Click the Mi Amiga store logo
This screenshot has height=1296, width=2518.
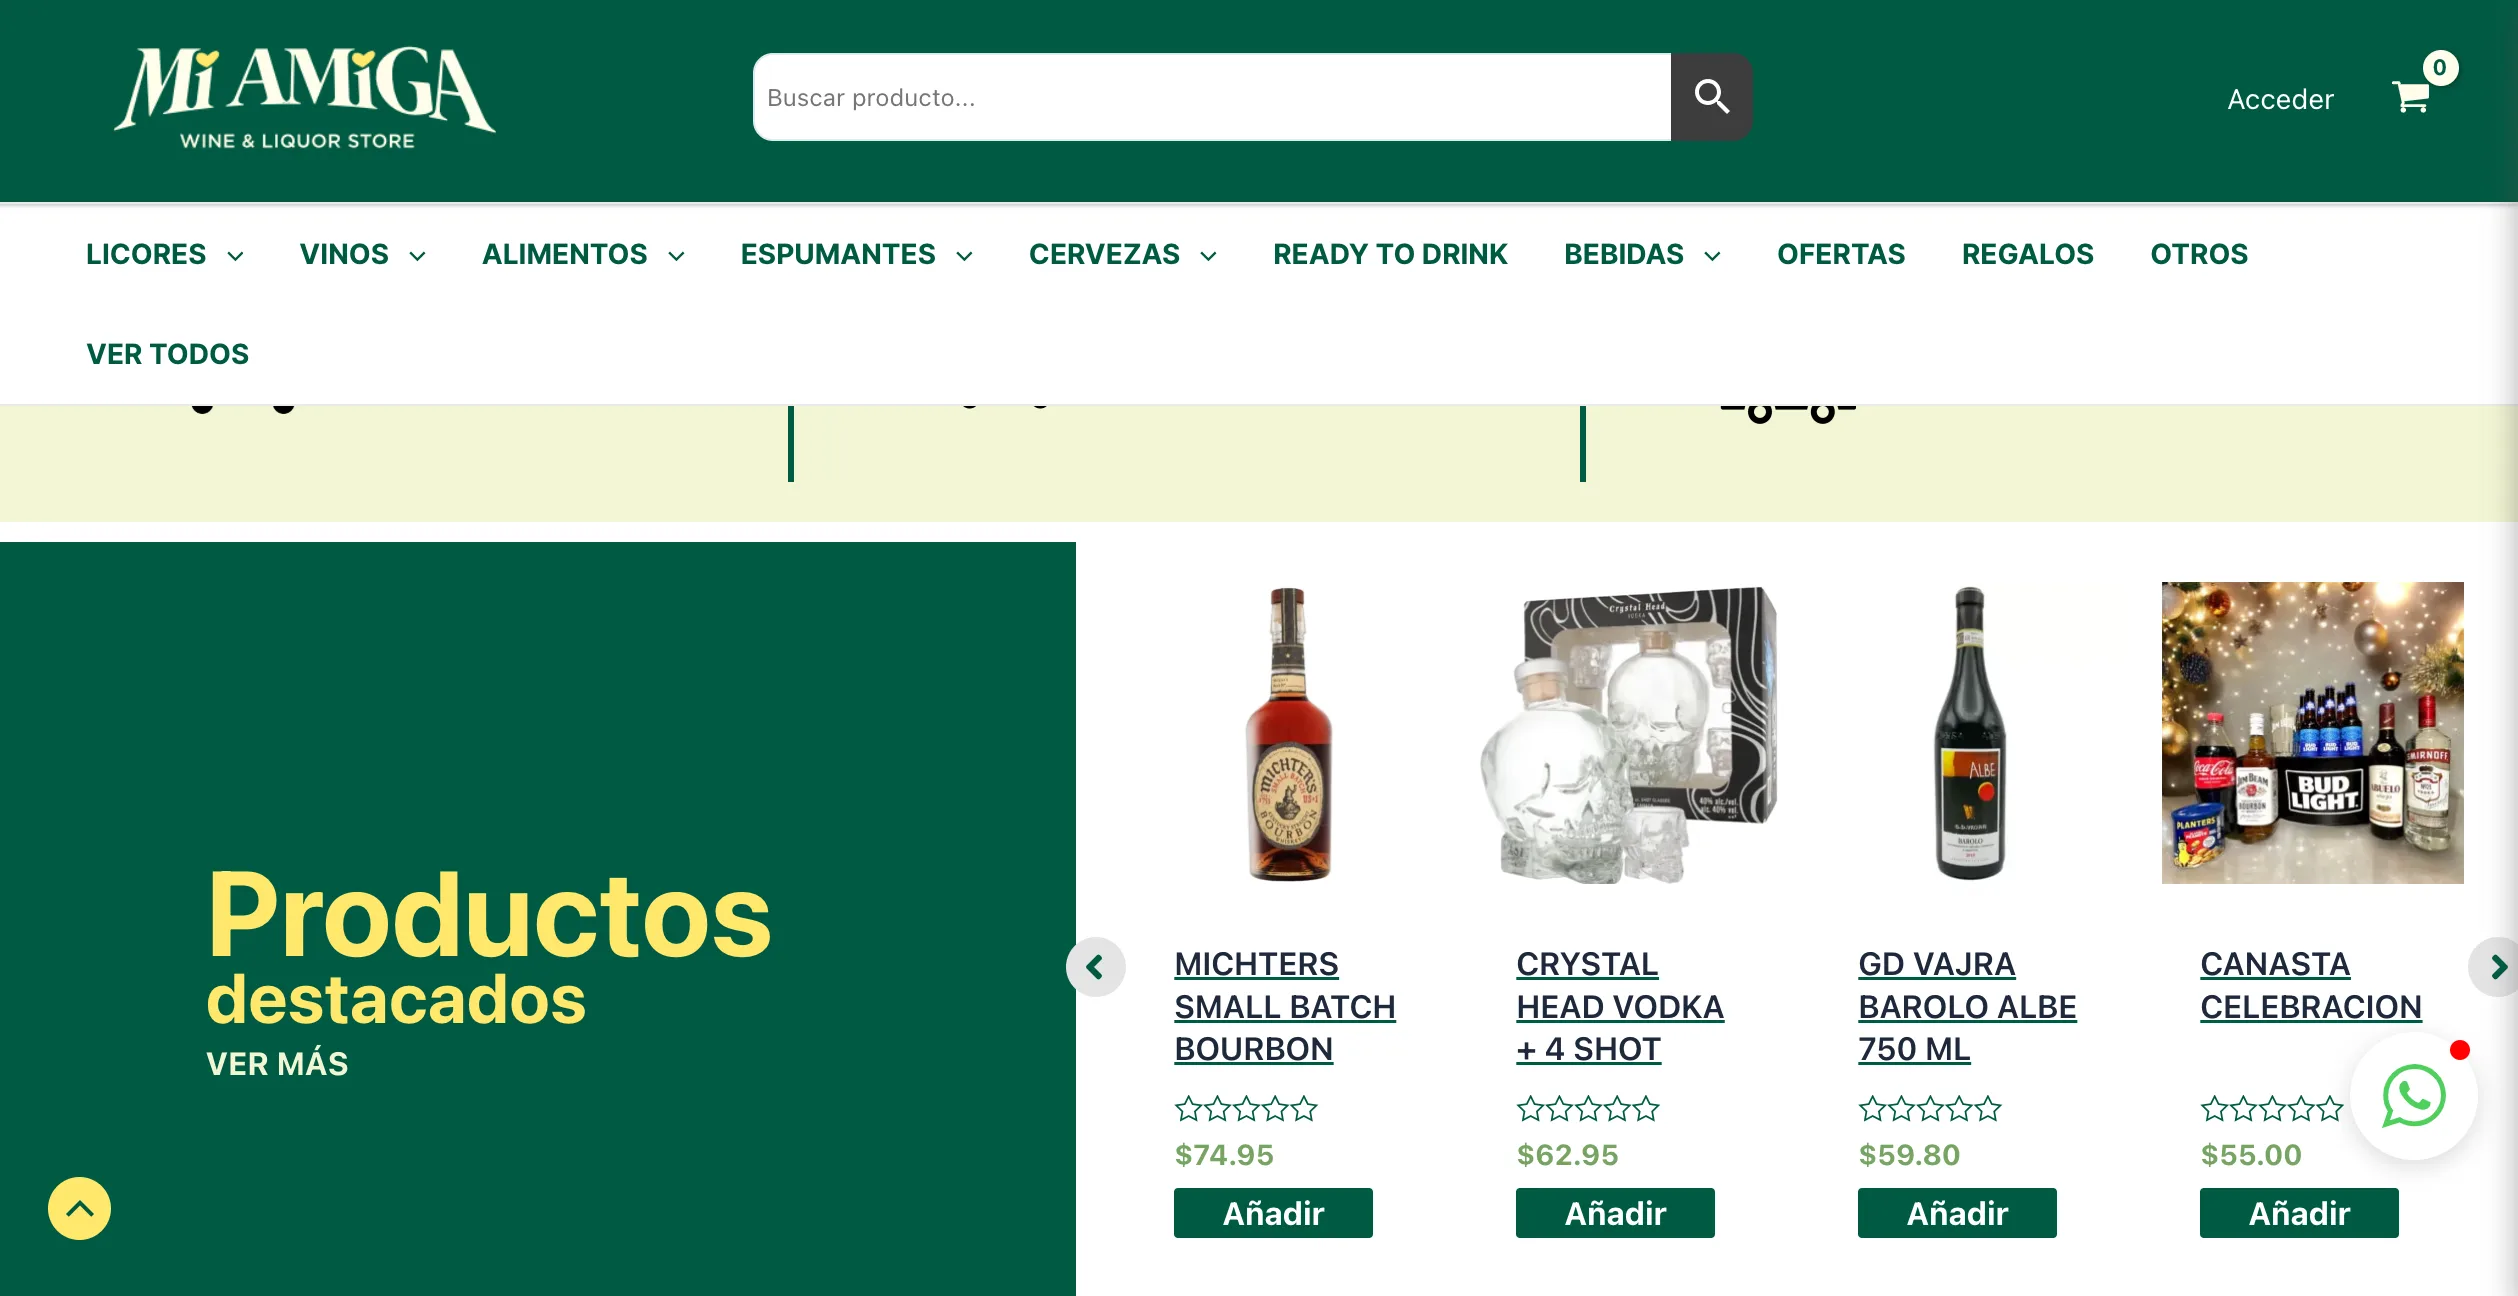[x=305, y=98]
